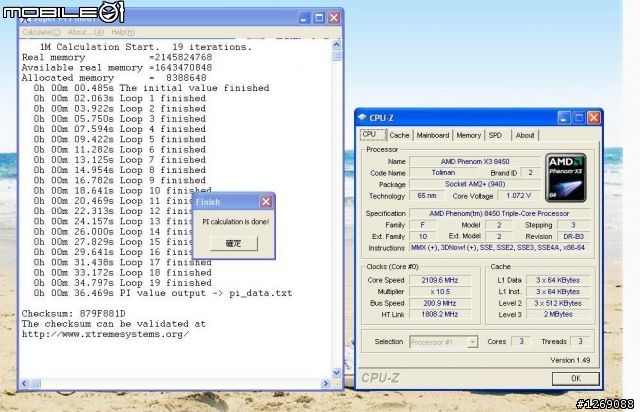Click the 'http://www.xtremesystems.org/' text
Image resolution: width=640 pixels, height=412 pixels.
coord(105,334)
